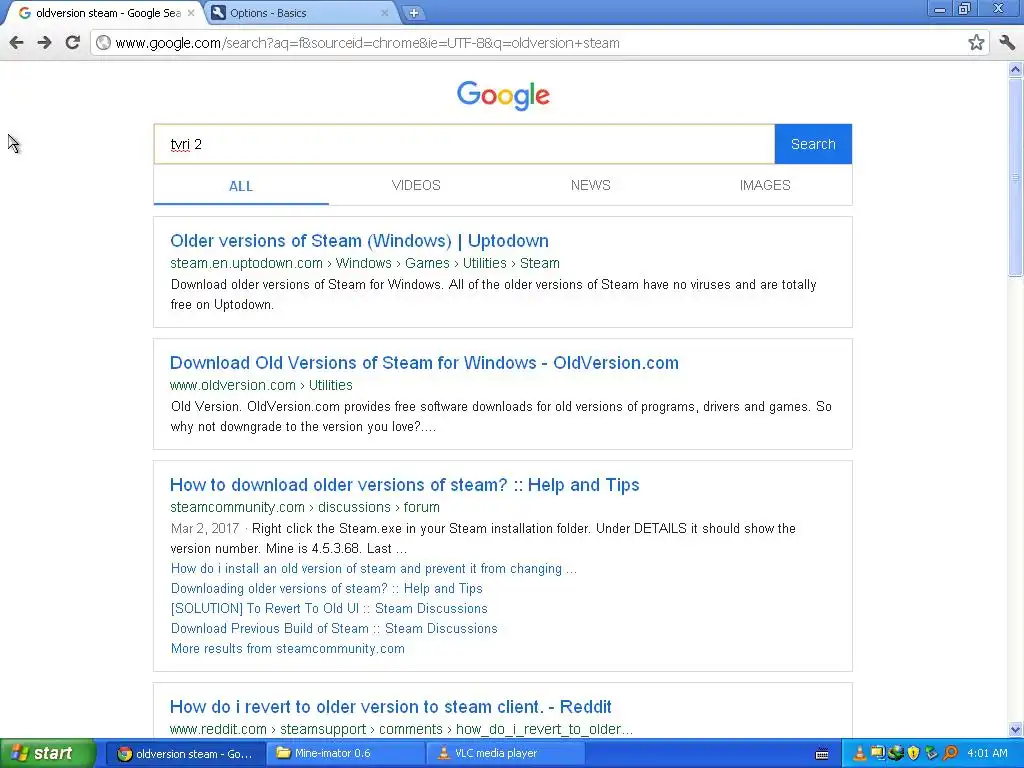The width and height of the screenshot is (1024, 768).
Task: Open Chrome wrench settings menu
Action: point(1007,43)
